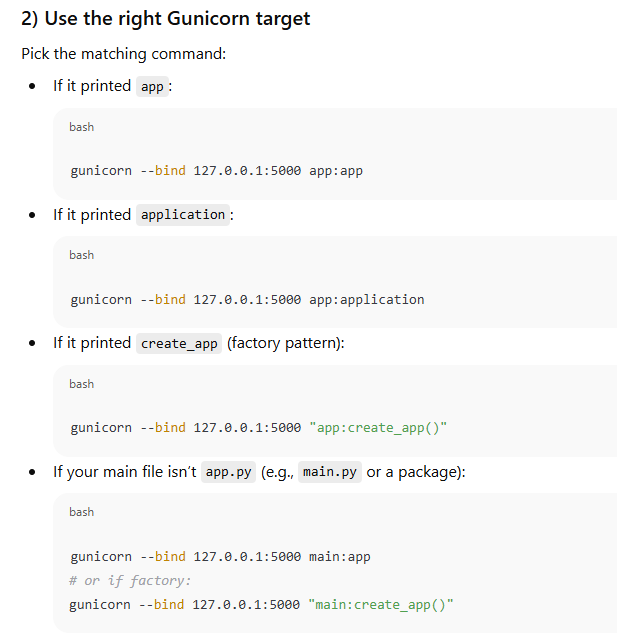Click the bash label above app:application command

click(x=81, y=255)
